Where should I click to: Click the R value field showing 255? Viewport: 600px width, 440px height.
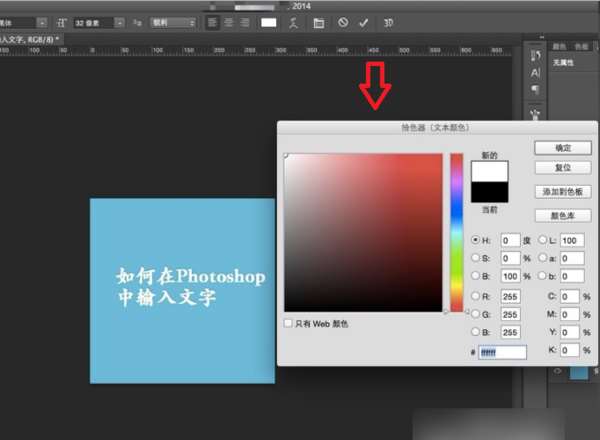click(x=510, y=296)
